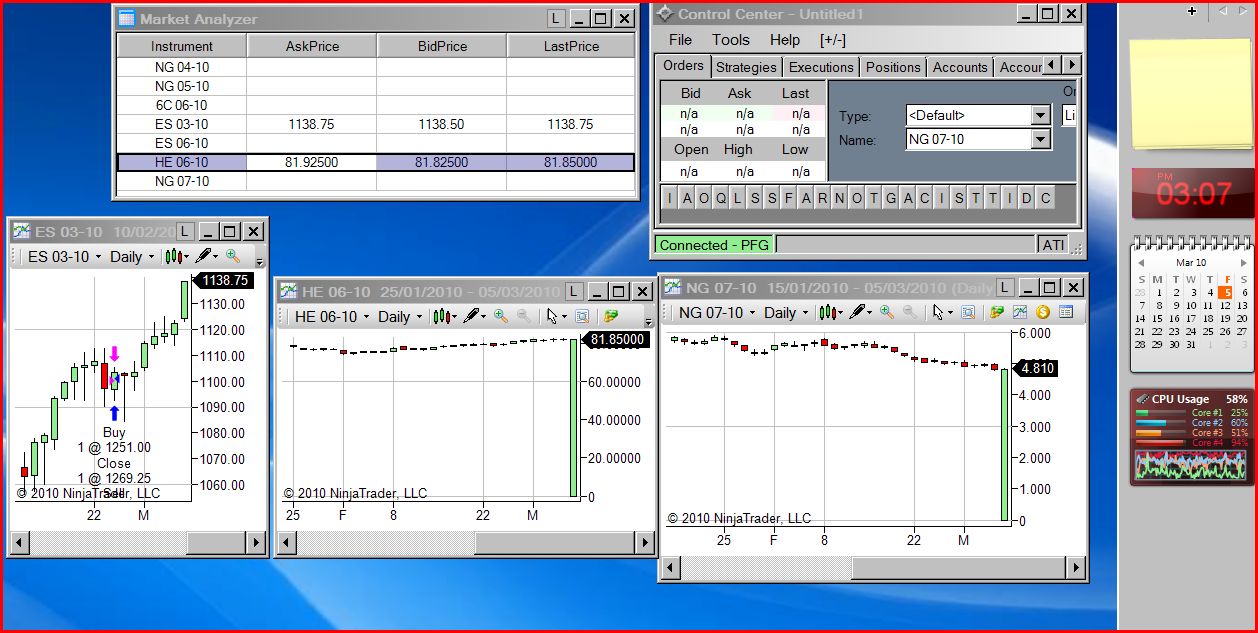Toggle link L button on ES 03-10 chart

[186, 231]
